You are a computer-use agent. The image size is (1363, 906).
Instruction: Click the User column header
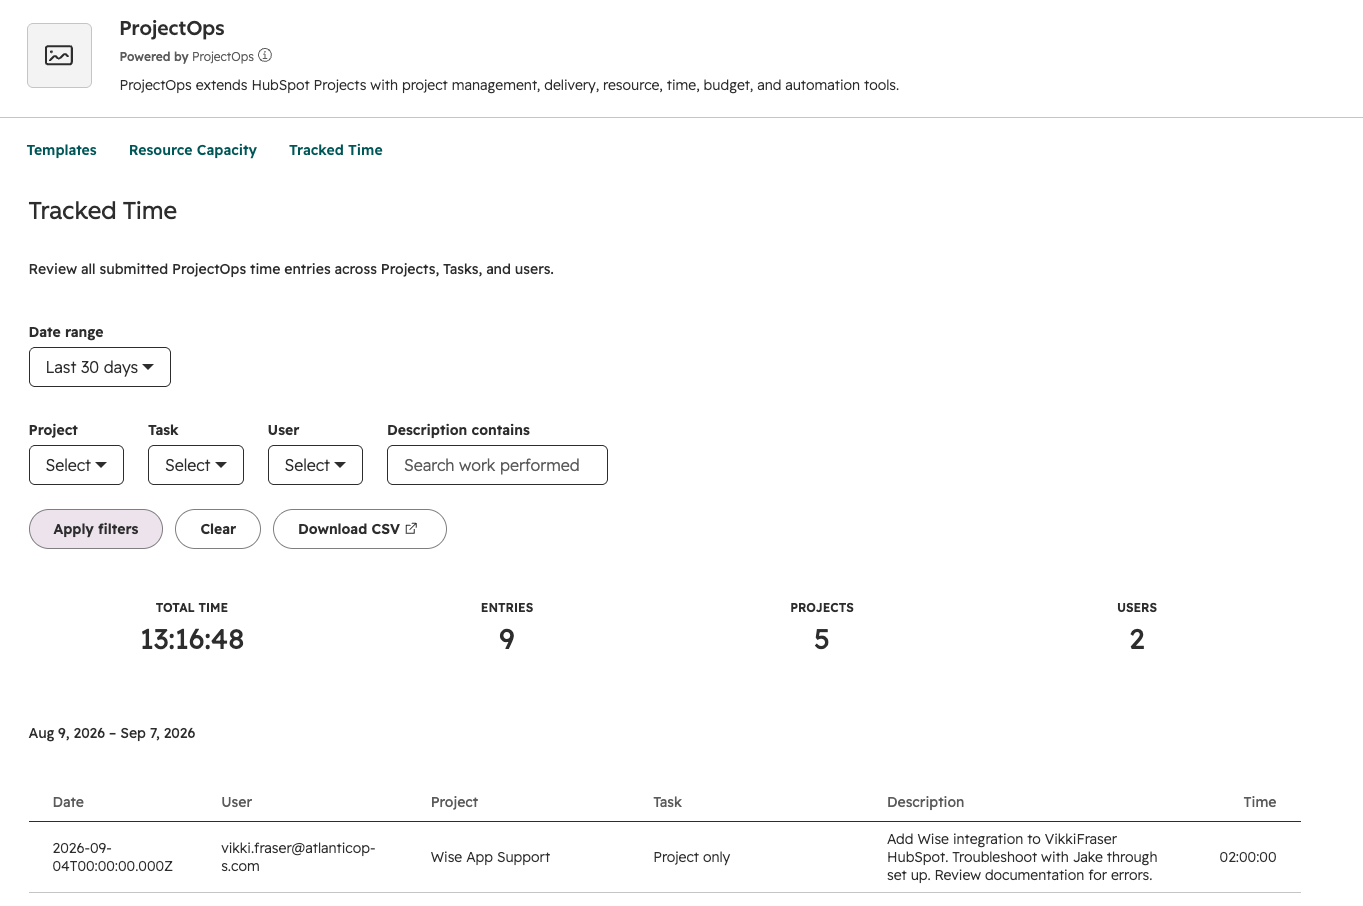(x=237, y=802)
